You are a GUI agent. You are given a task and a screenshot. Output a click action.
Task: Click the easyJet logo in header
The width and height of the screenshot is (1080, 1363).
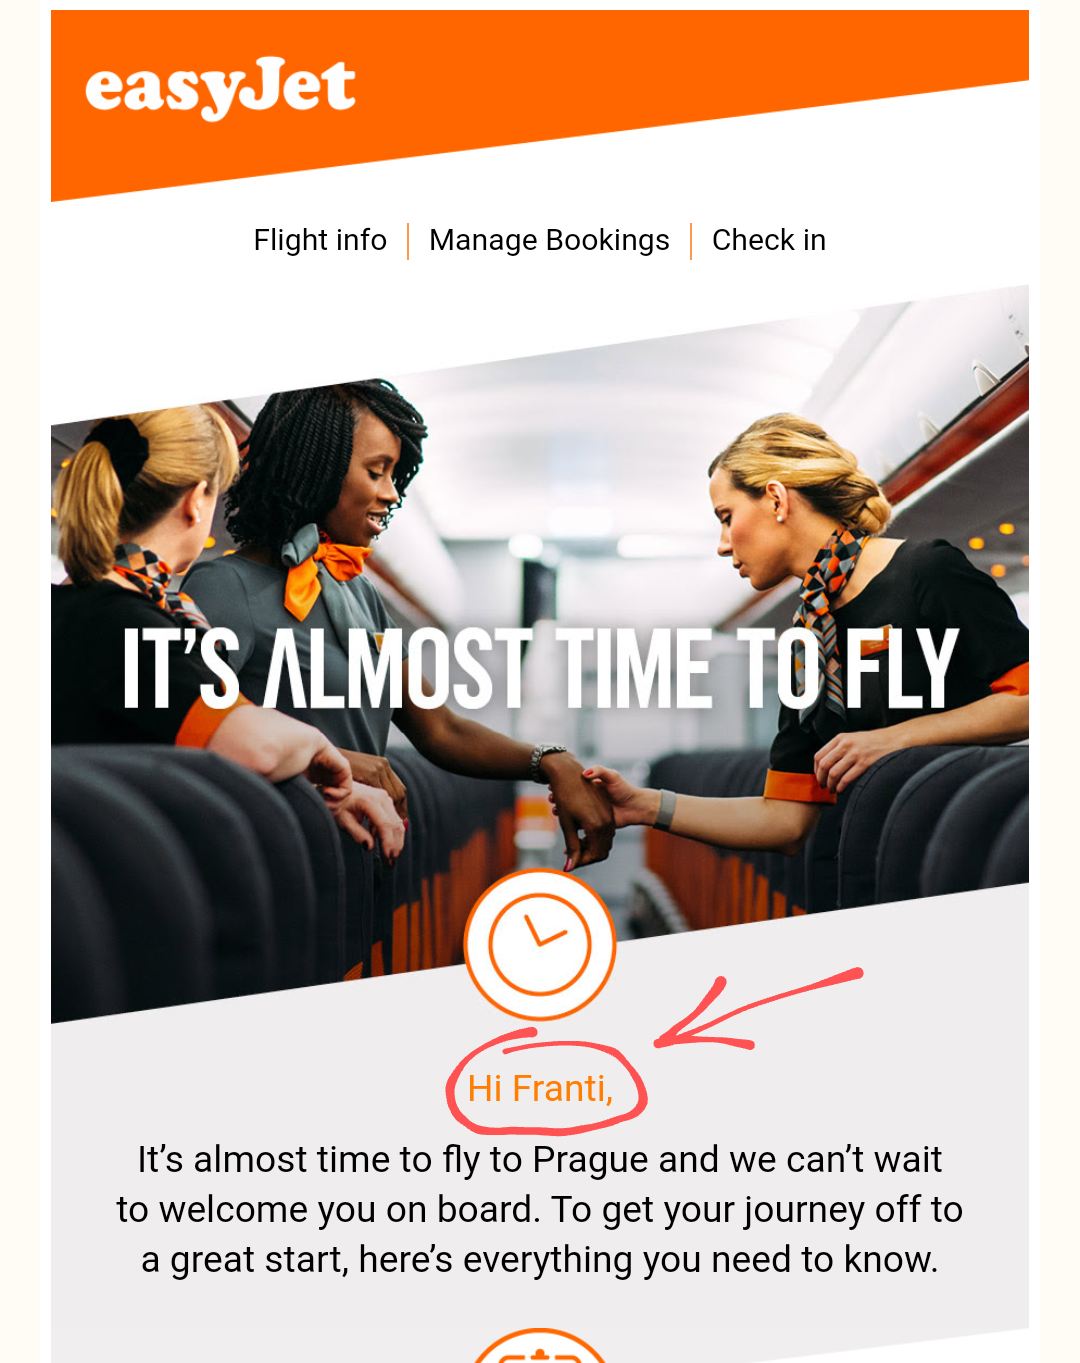coord(220,88)
